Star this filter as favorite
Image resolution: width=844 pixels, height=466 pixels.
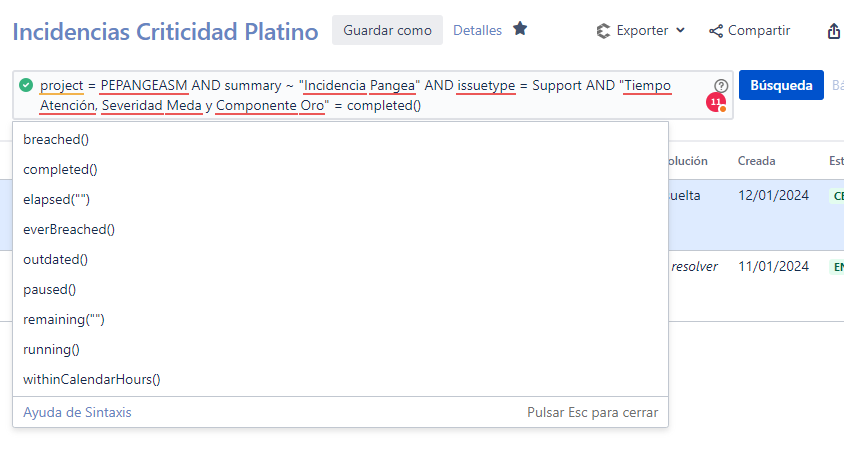point(520,29)
